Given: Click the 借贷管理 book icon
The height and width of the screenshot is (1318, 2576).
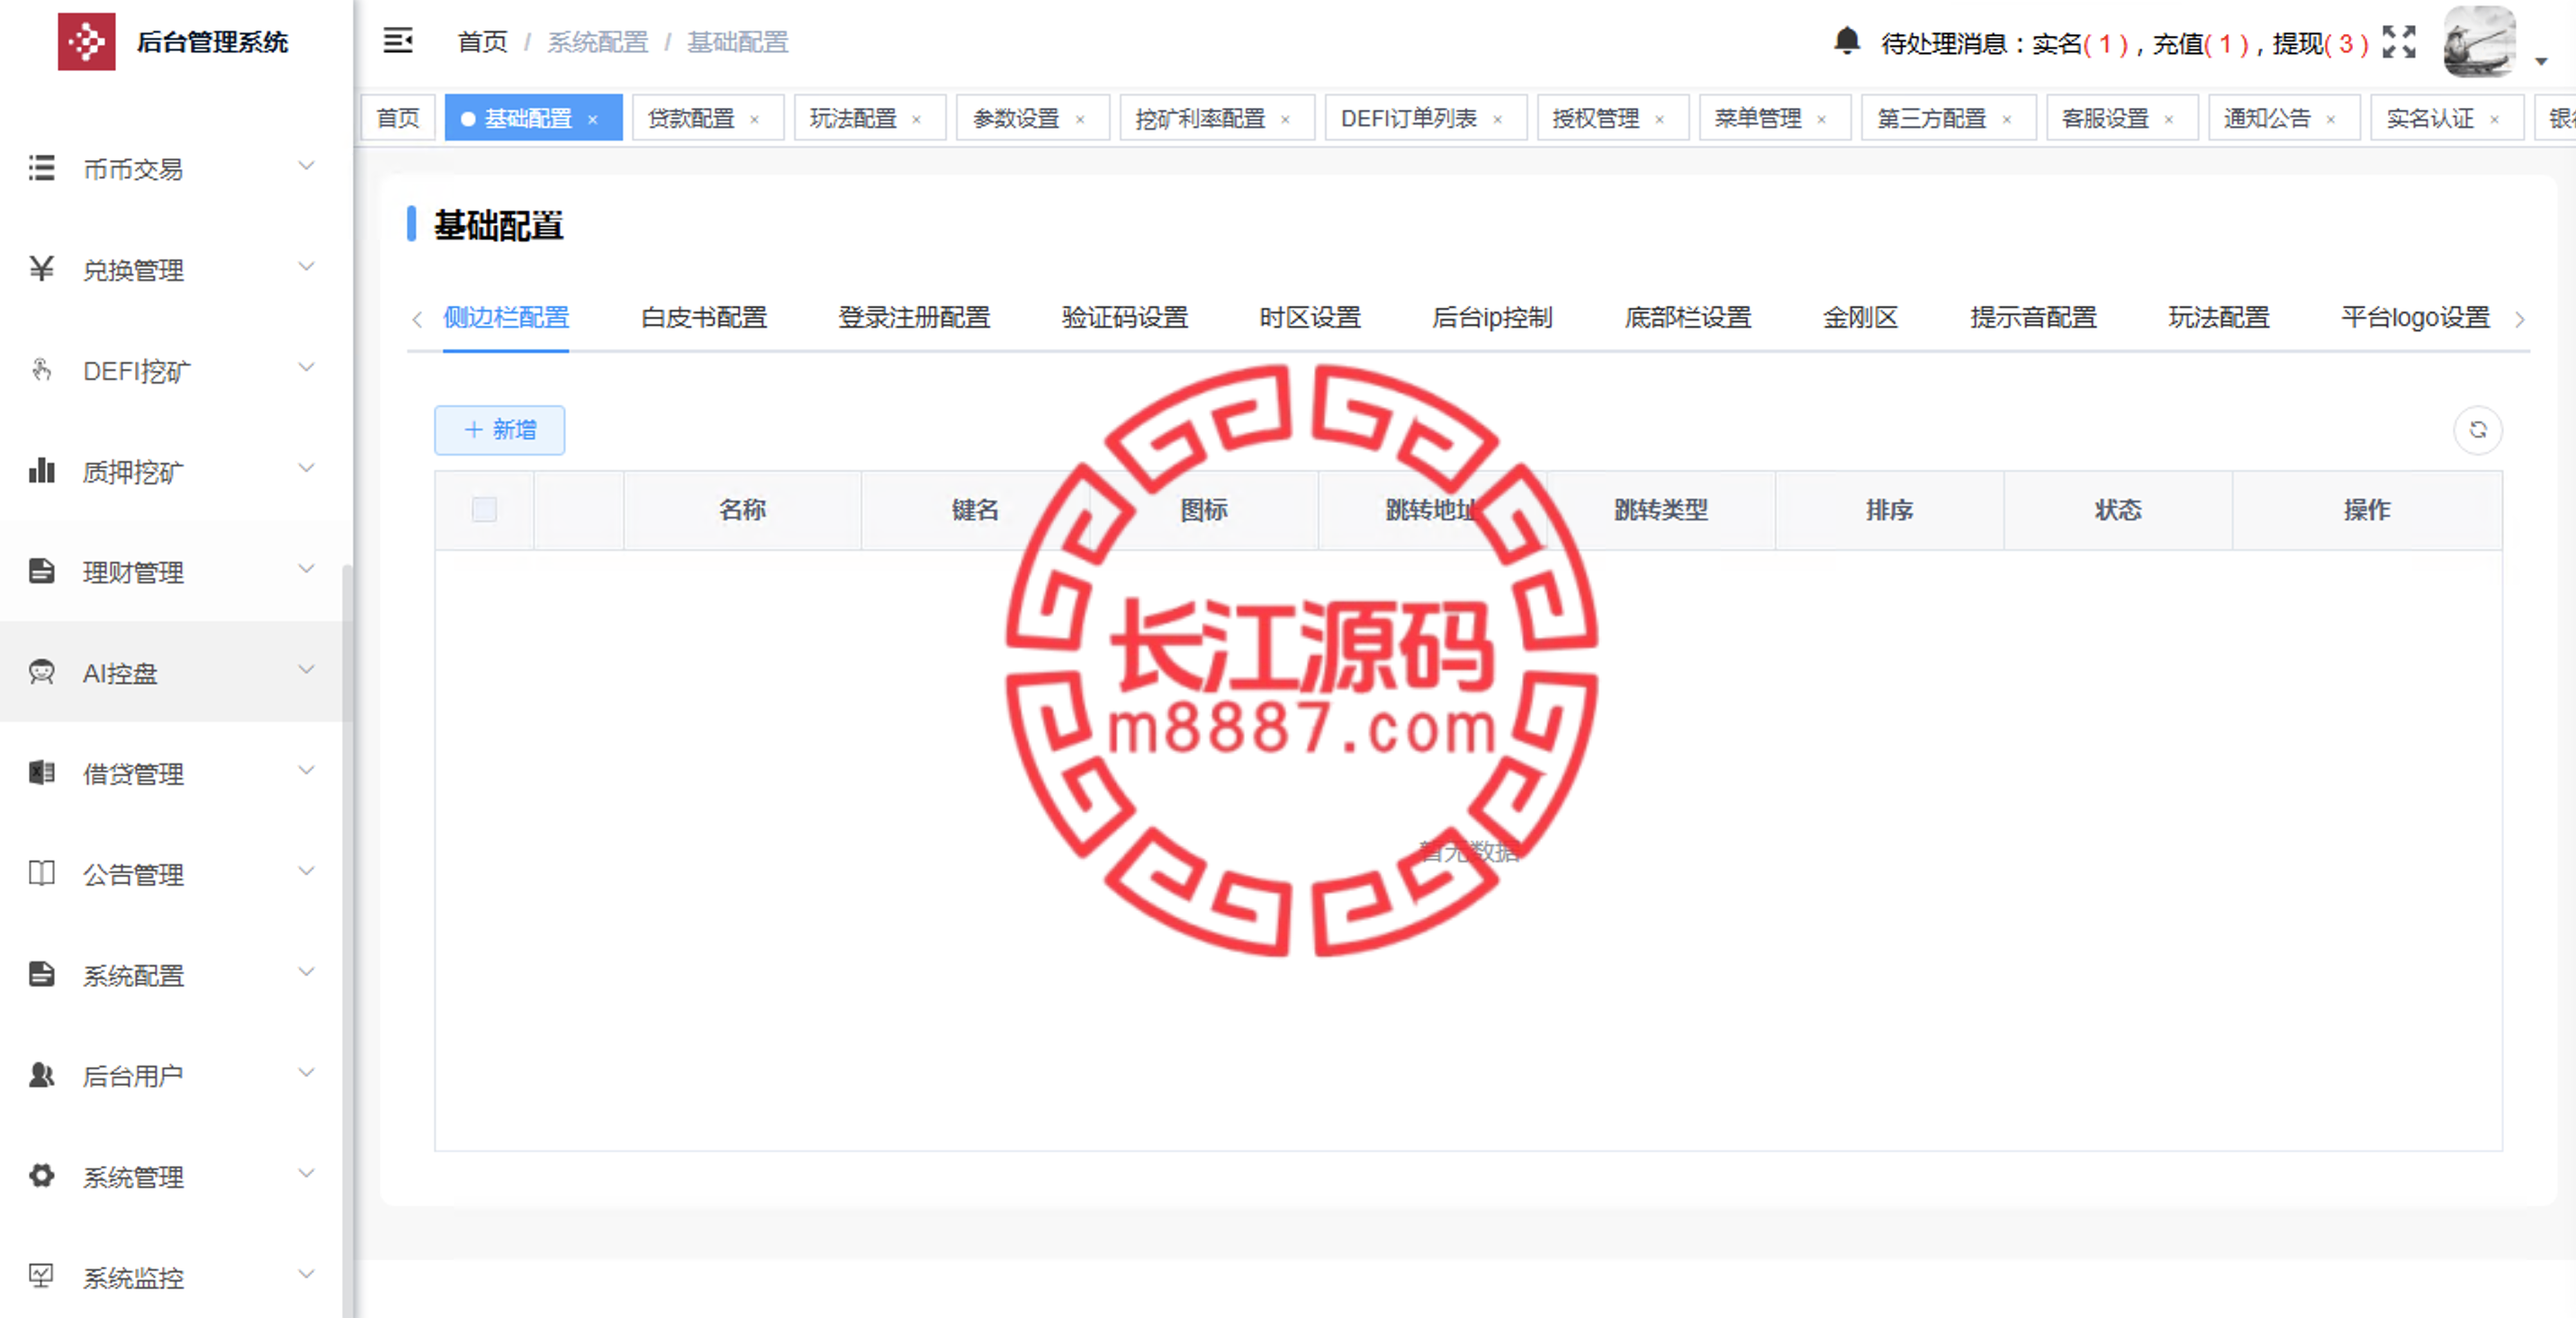Looking at the screenshot, I should coord(41,772).
